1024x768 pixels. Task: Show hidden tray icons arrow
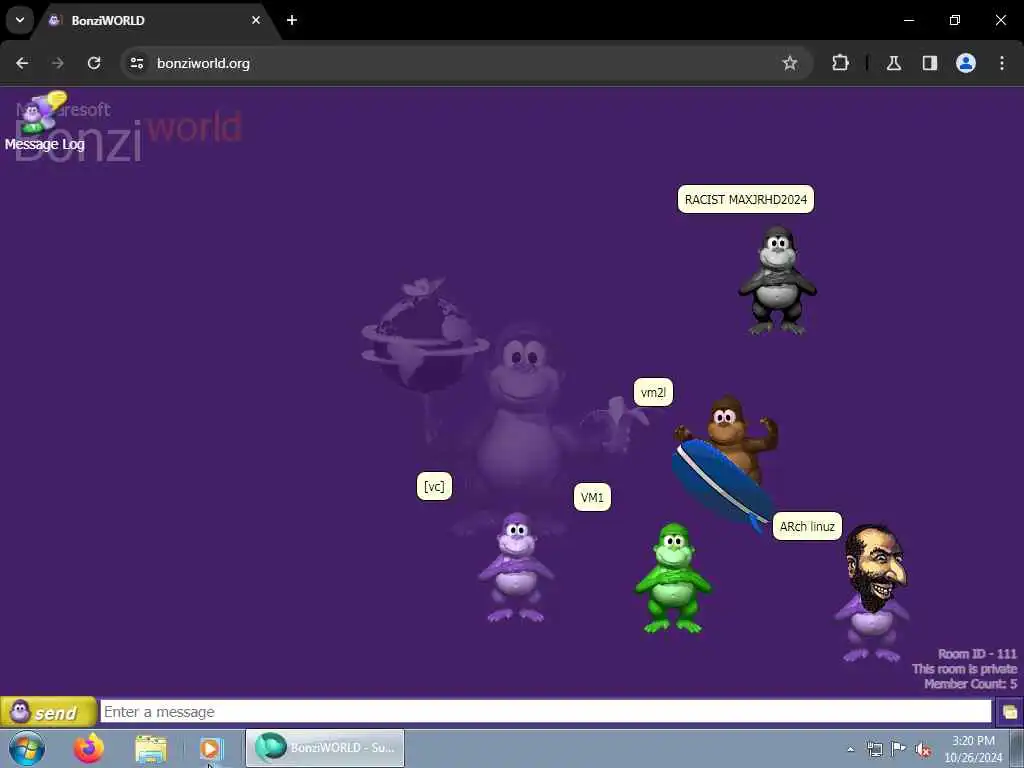tap(850, 749)
